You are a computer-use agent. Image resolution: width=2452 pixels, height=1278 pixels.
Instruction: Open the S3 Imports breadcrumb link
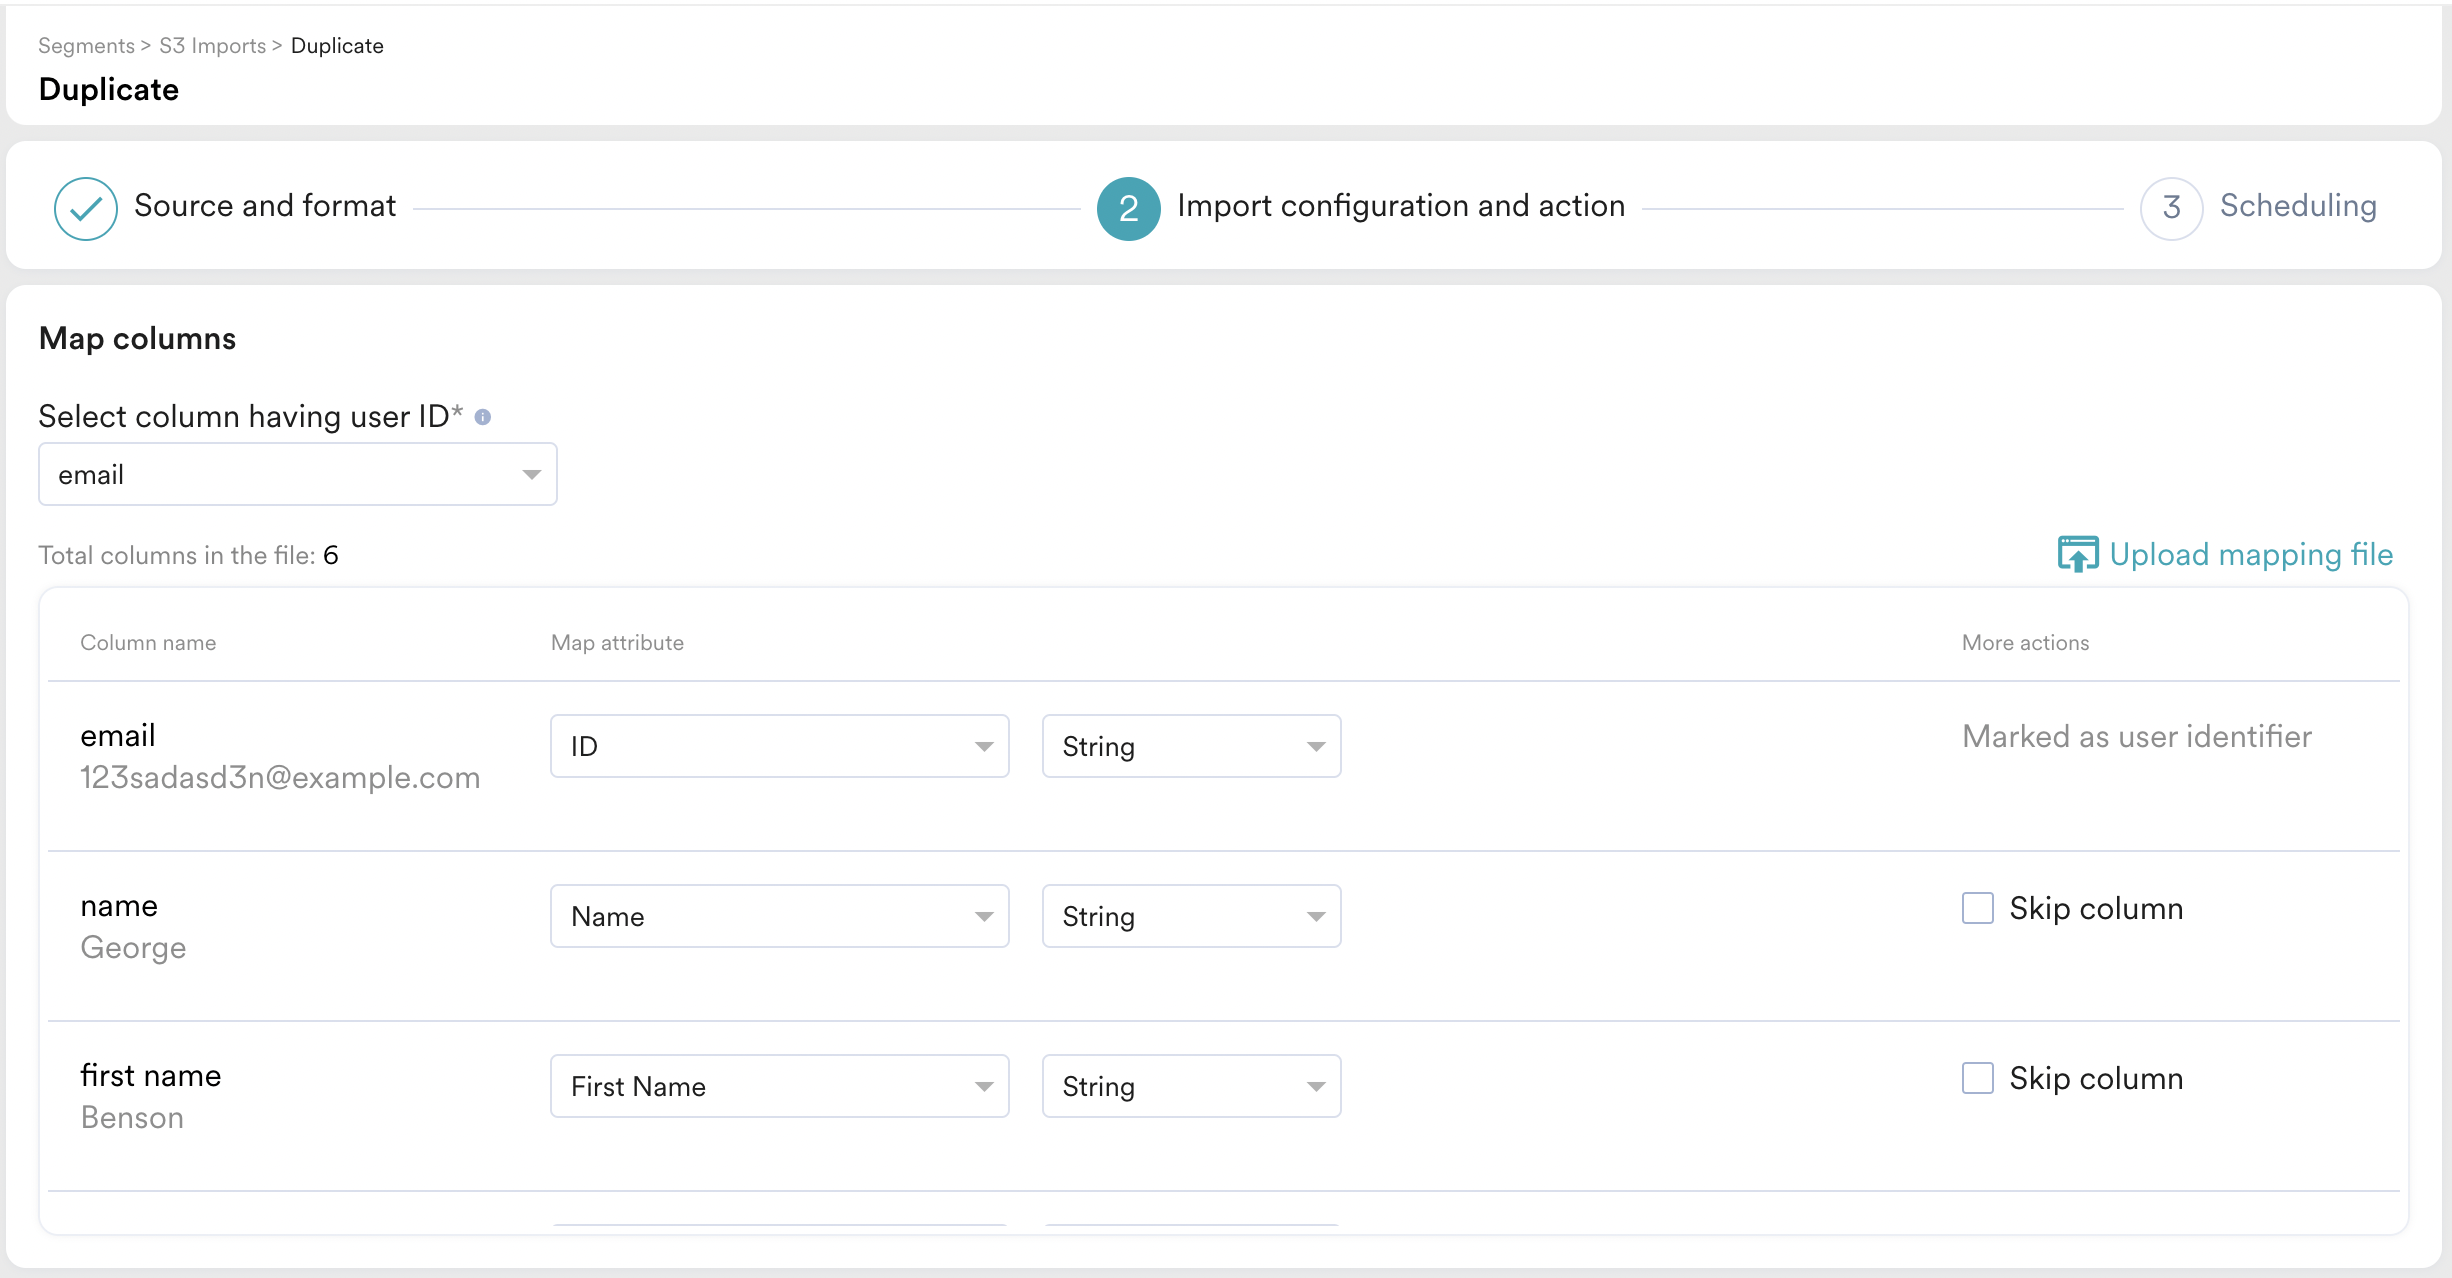tap(212, 46)
